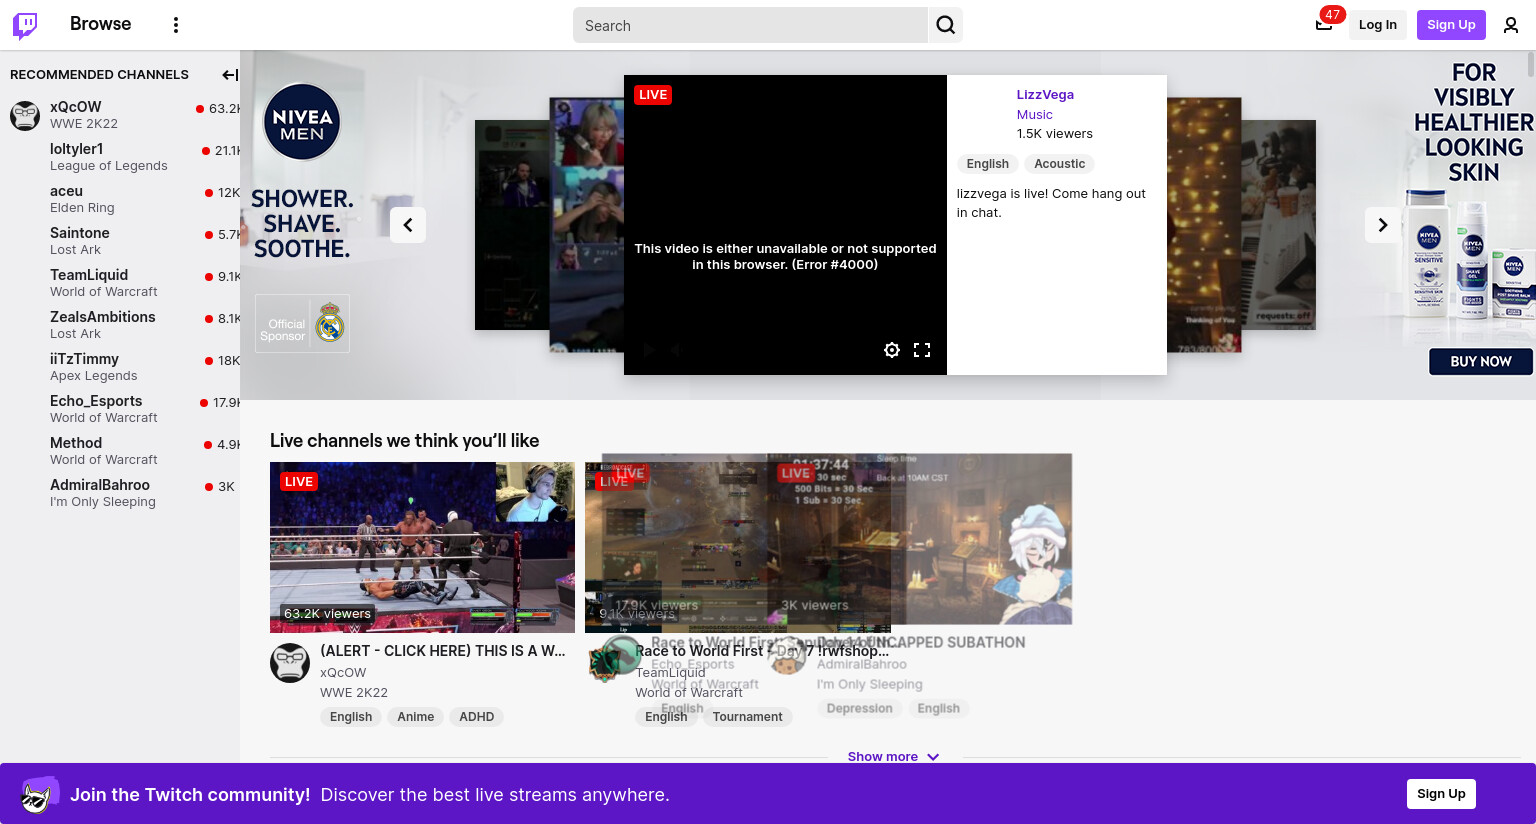Open the AdmiralBahroo subathon stream thumbnail
The image size is (1536, 824).
coord(920,540)
